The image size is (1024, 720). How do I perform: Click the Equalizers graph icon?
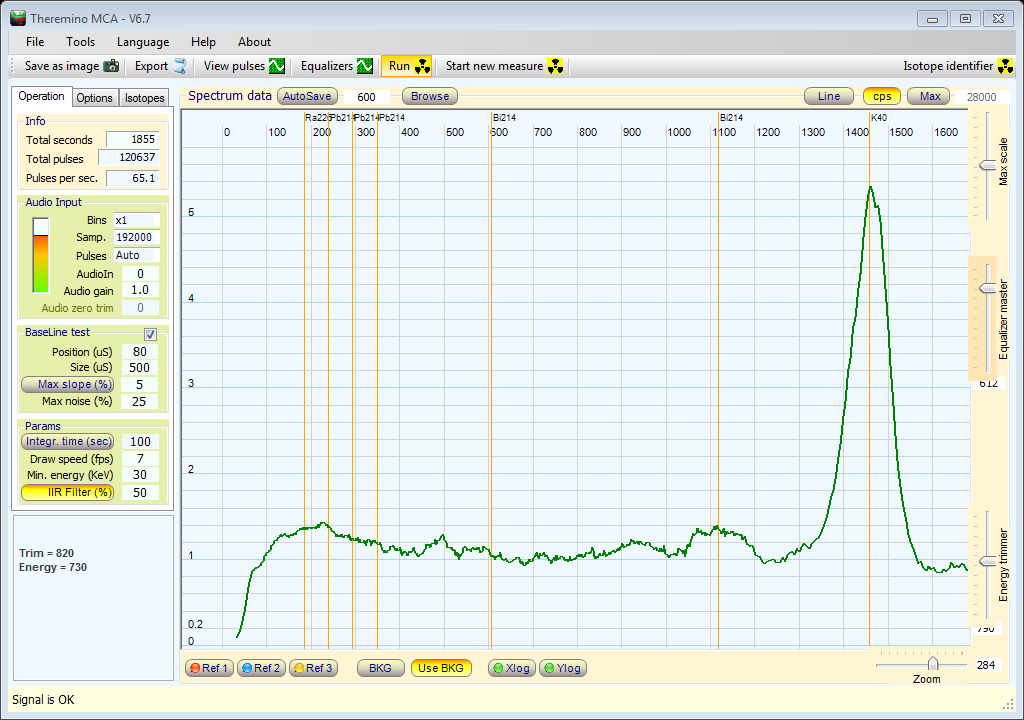click(x=365, y=66)
